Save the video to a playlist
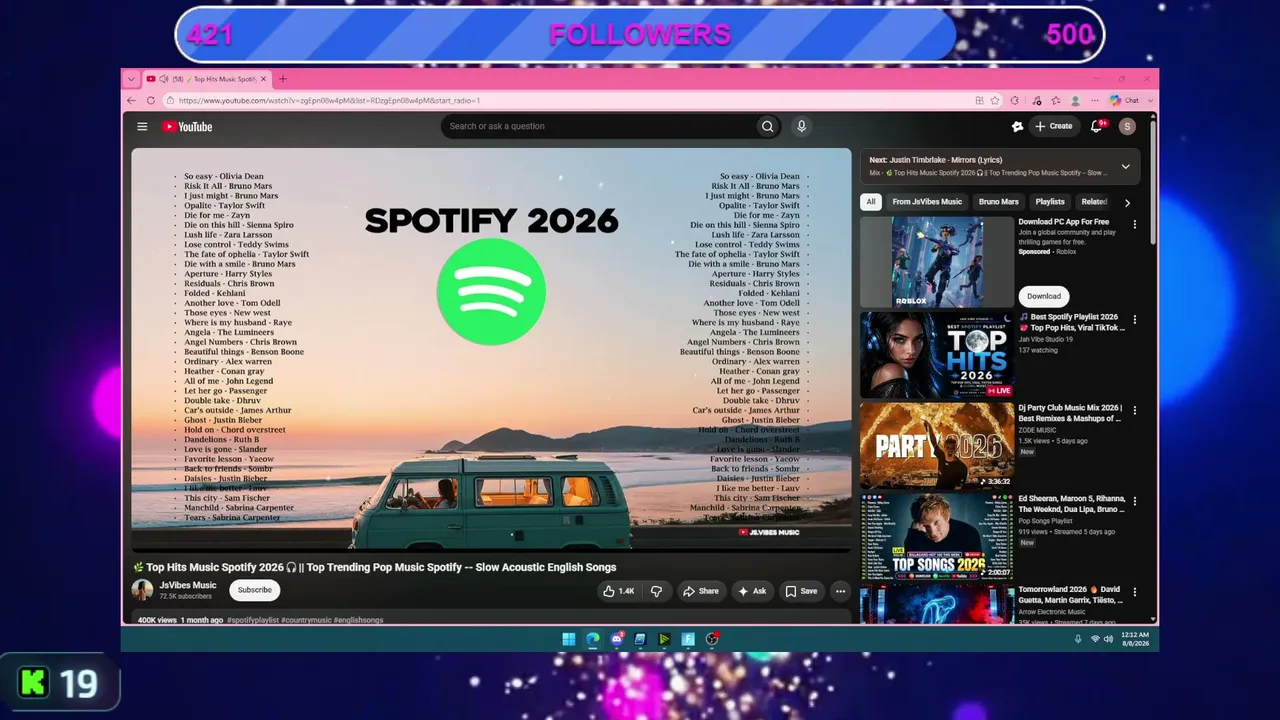The width and height of the screenshot is (1280, 720). tap(801, 591)
